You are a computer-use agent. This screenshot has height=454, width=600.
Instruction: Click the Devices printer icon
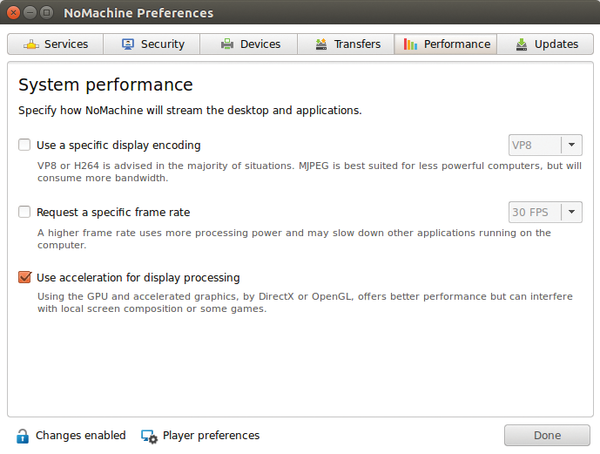click(x=227, y=44)
